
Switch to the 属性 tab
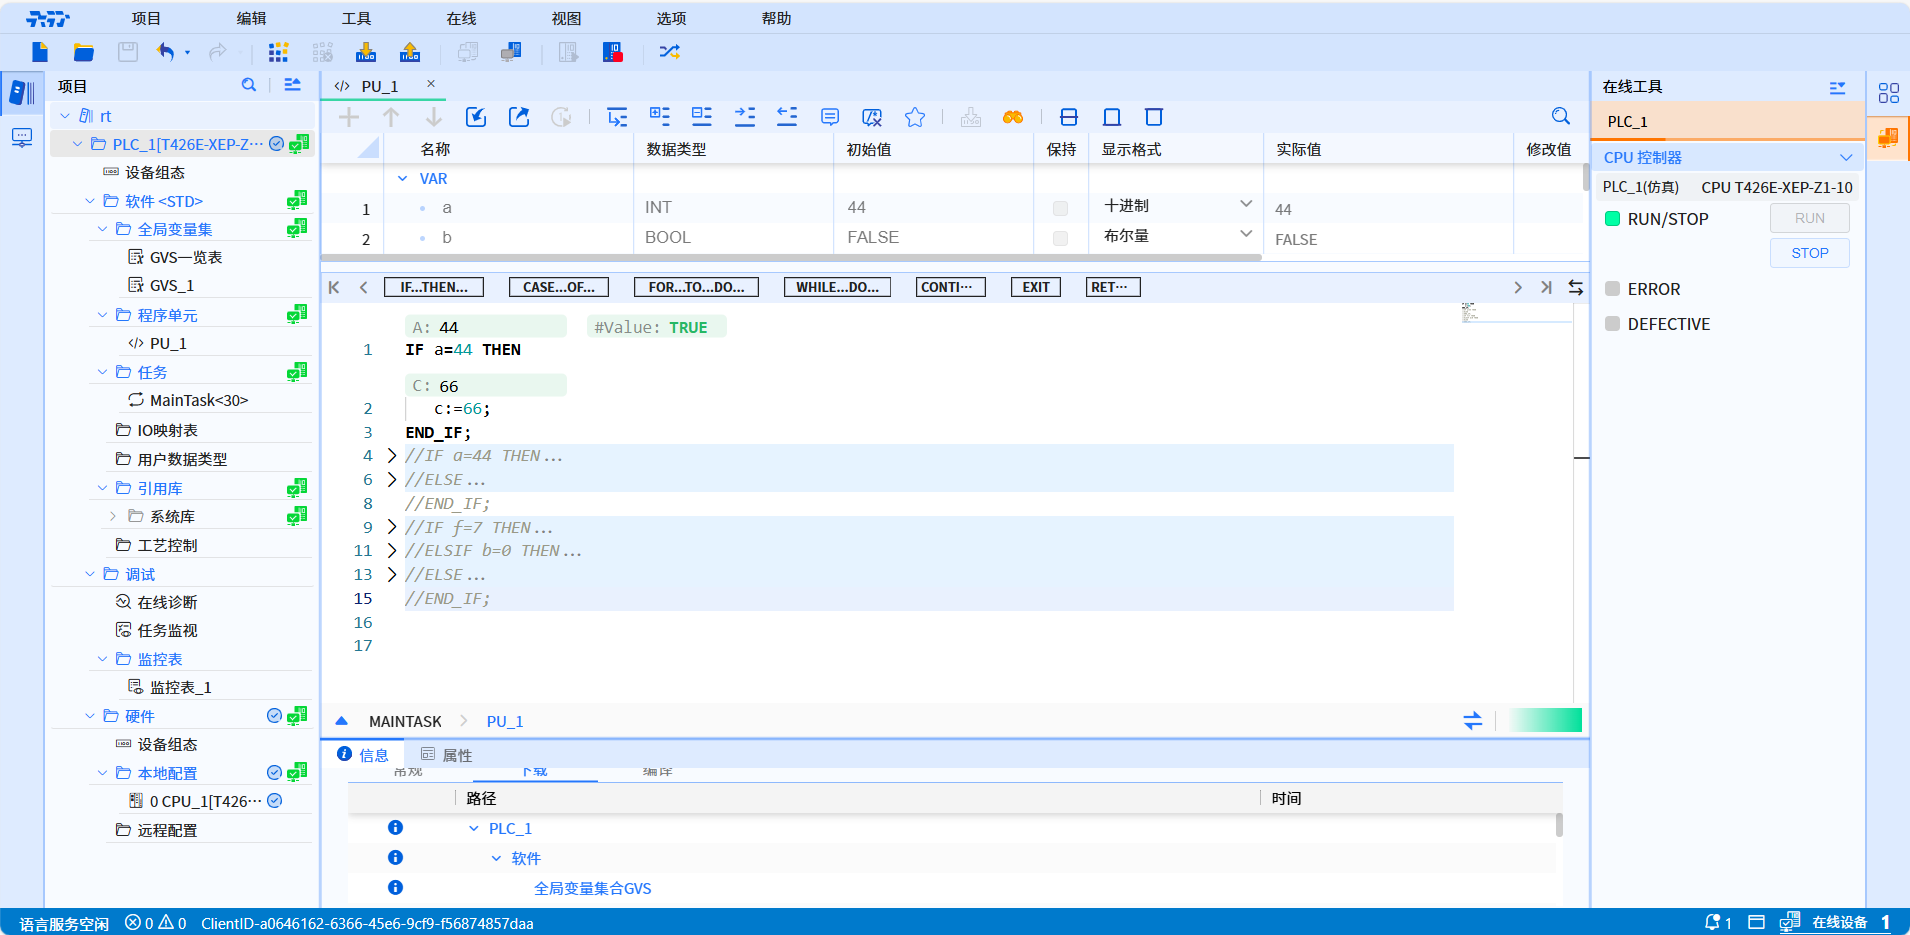tap(447, 755)
